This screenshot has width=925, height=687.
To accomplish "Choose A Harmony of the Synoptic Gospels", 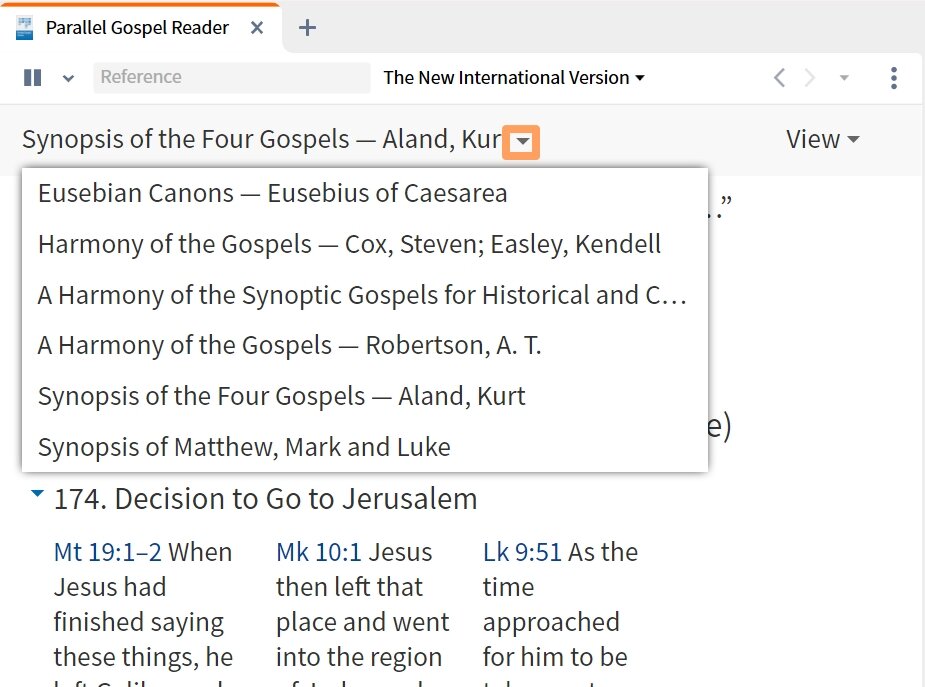I will click(365, 295).
